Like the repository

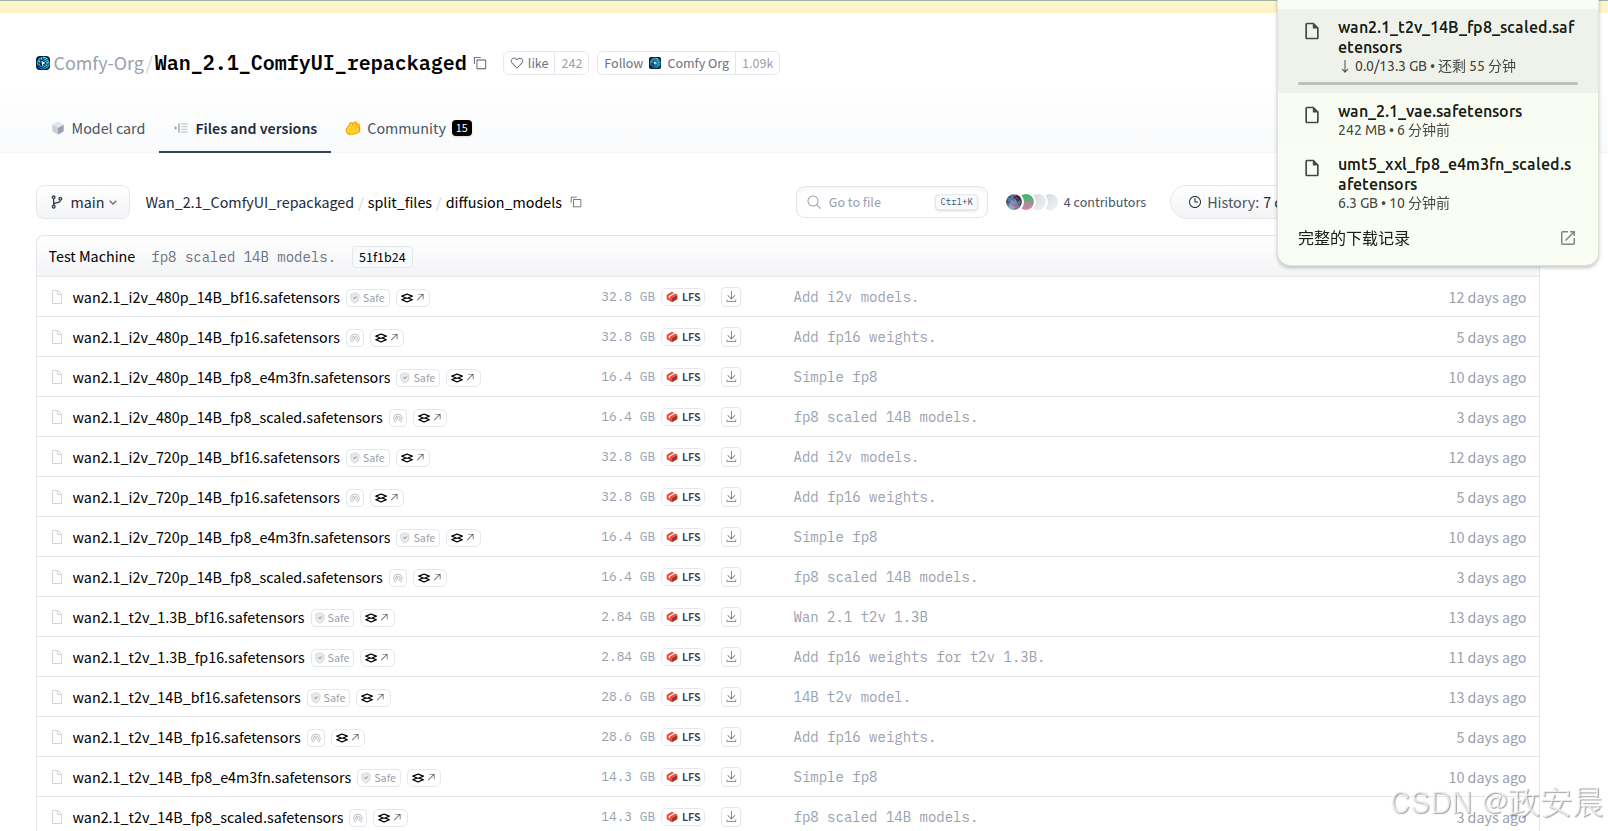point(530,63)
